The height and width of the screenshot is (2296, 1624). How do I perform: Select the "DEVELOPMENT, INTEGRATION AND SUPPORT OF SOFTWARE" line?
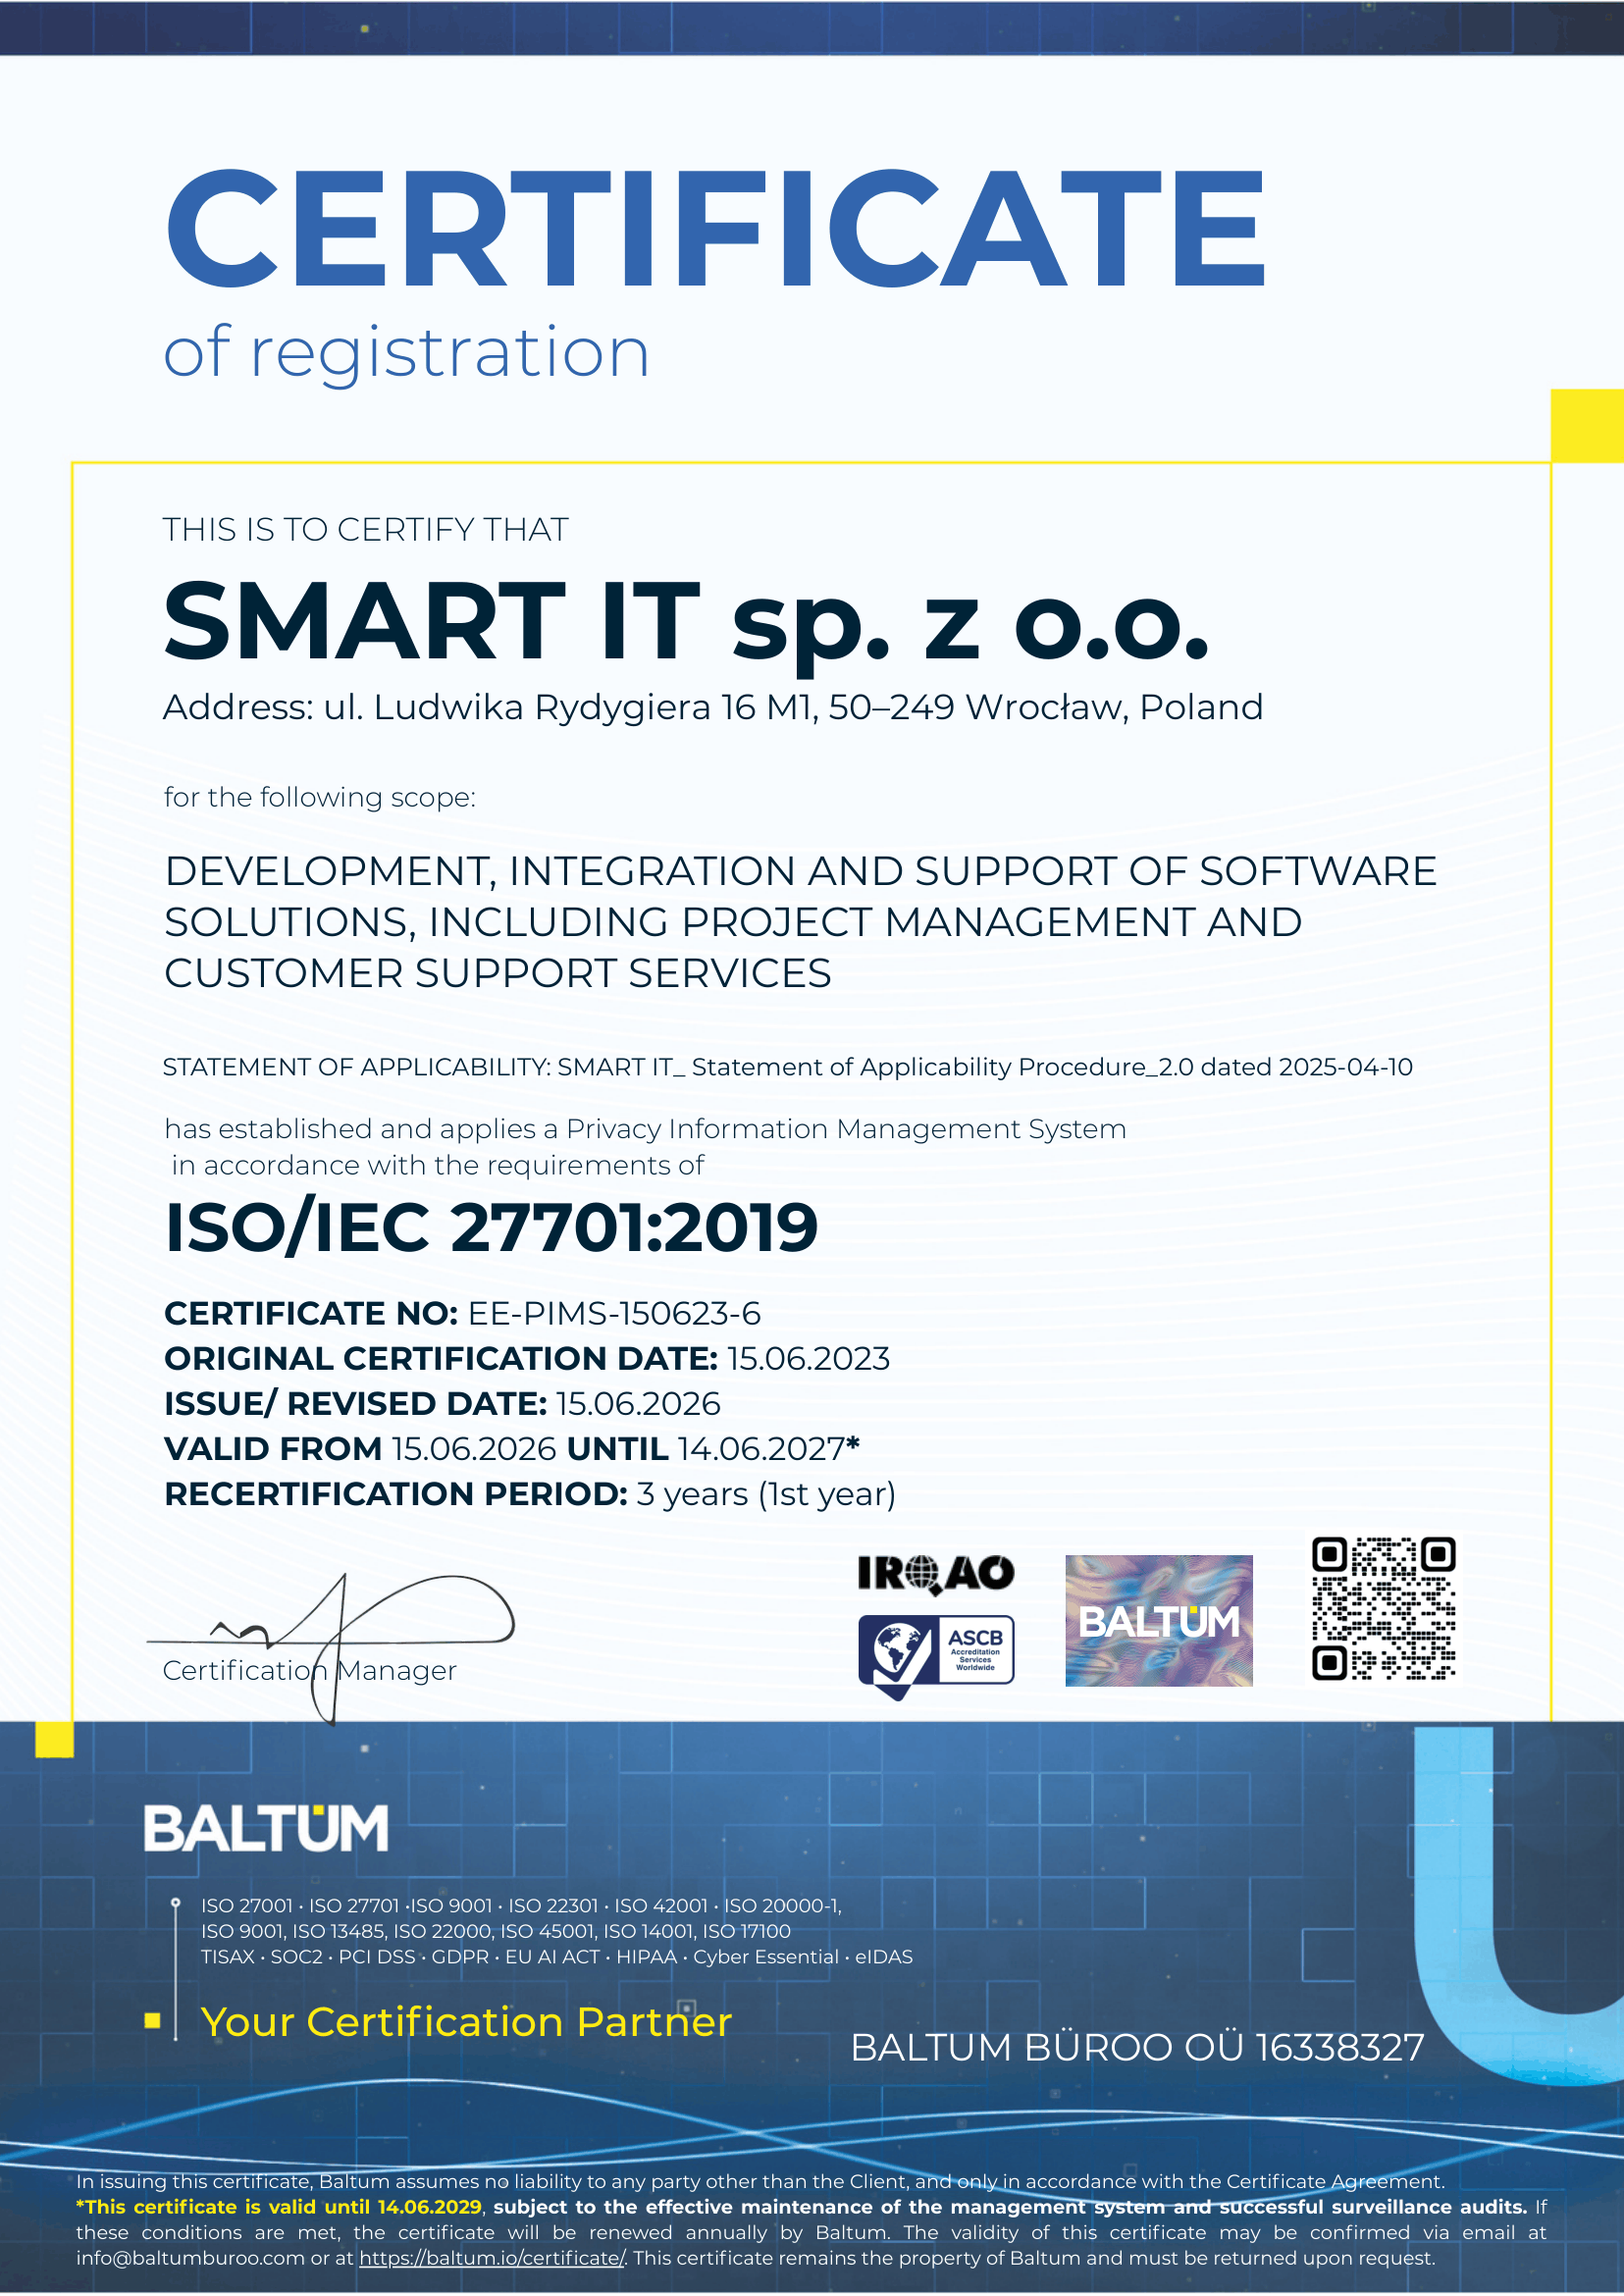pyautogui.click(x=801, y=871)
